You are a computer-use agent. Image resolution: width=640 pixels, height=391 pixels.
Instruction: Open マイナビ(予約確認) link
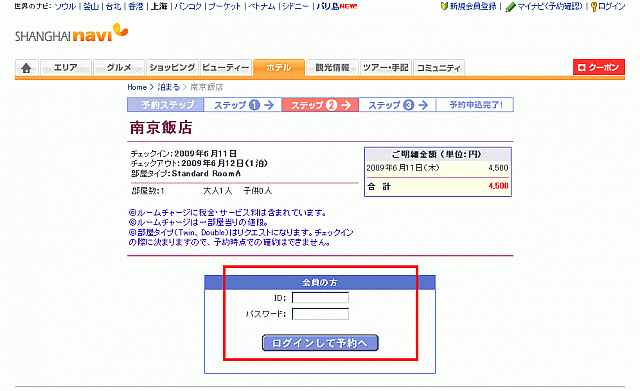(x=550, y=7)
